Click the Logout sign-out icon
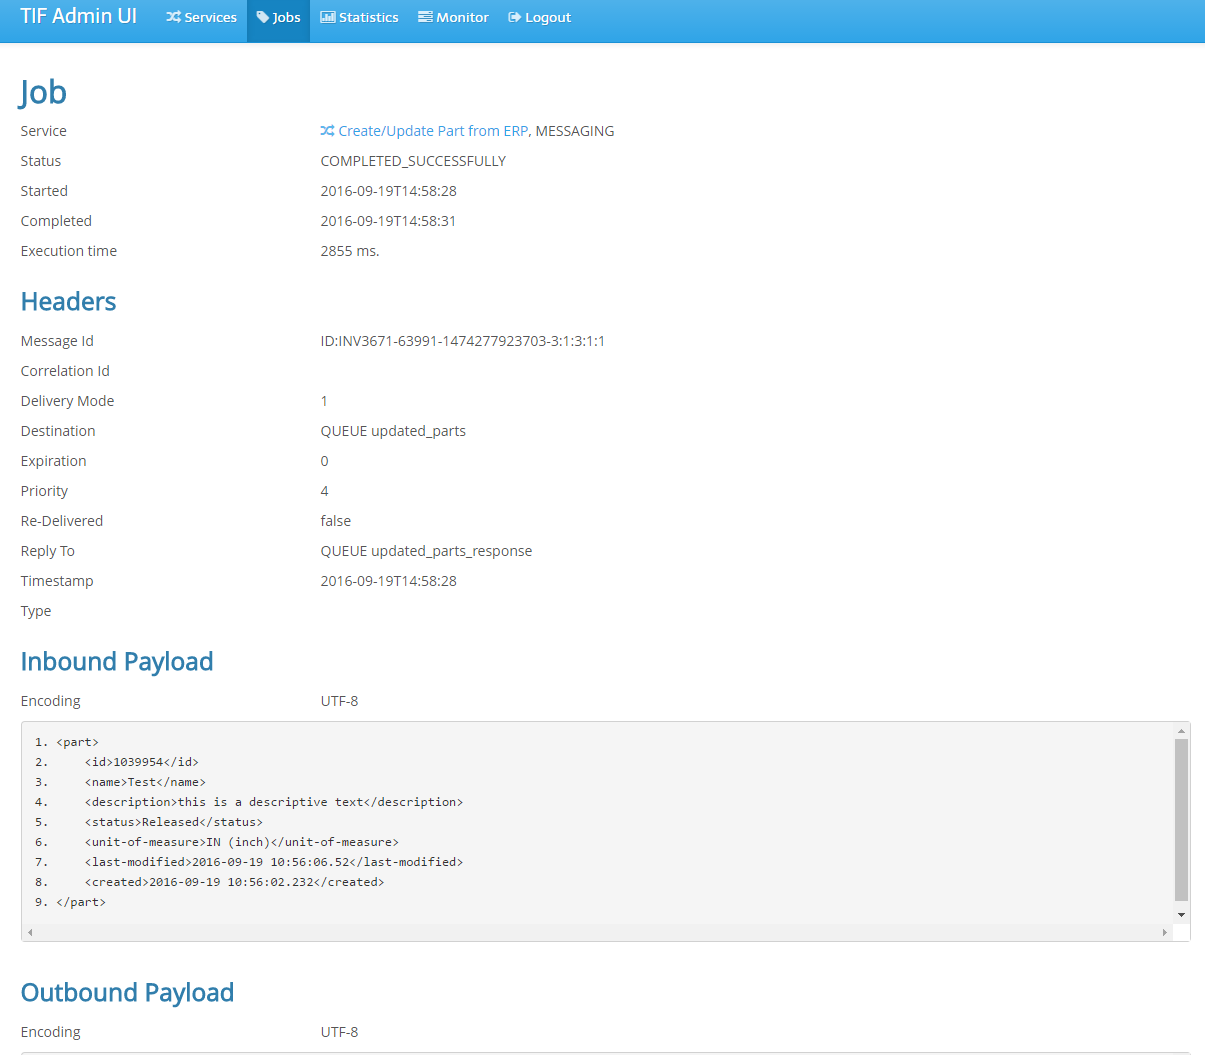This screenshot has height=1055, width=1205. [515, 17]
